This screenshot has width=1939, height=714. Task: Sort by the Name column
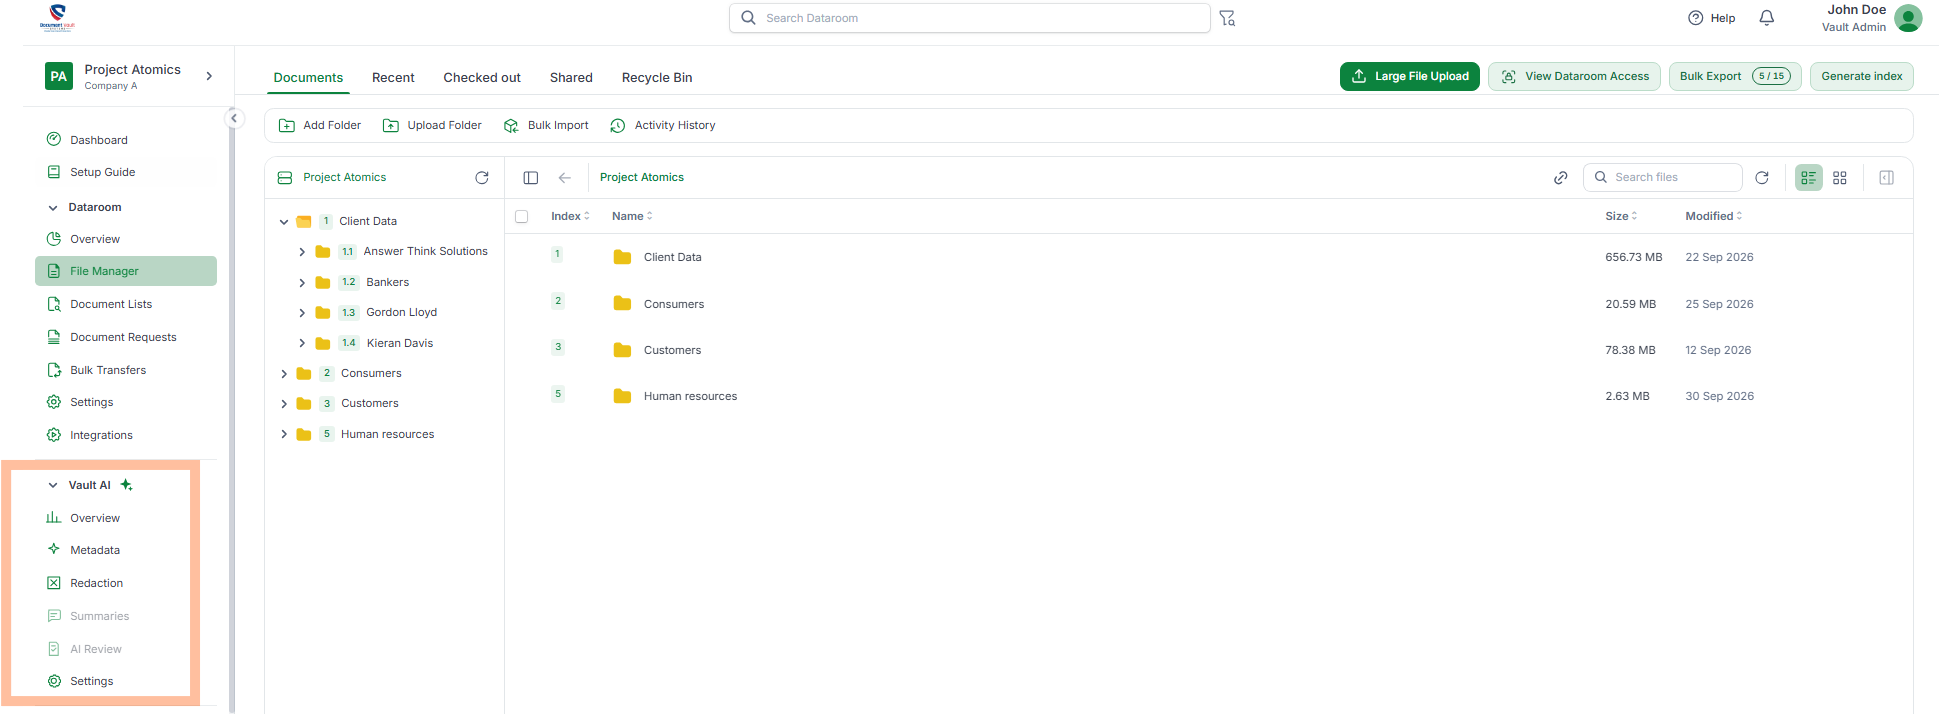pos(632,216)
